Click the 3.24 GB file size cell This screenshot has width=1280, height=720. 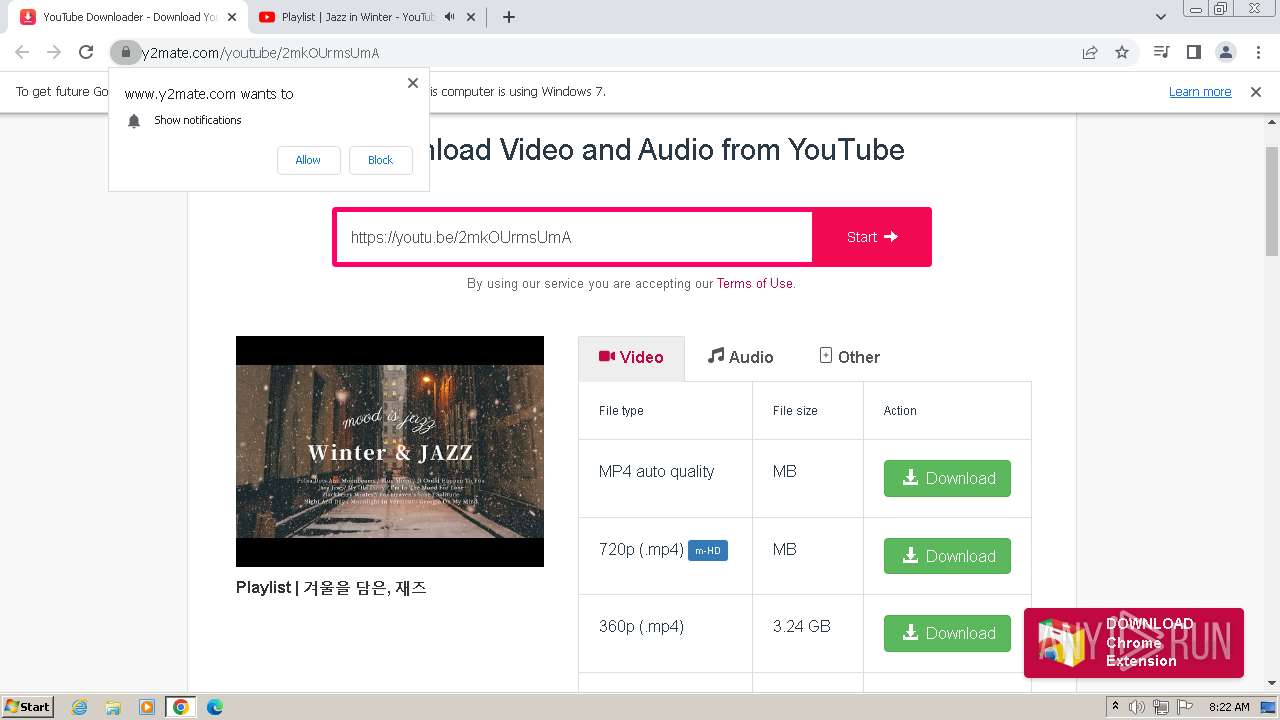tap(808, 633)
